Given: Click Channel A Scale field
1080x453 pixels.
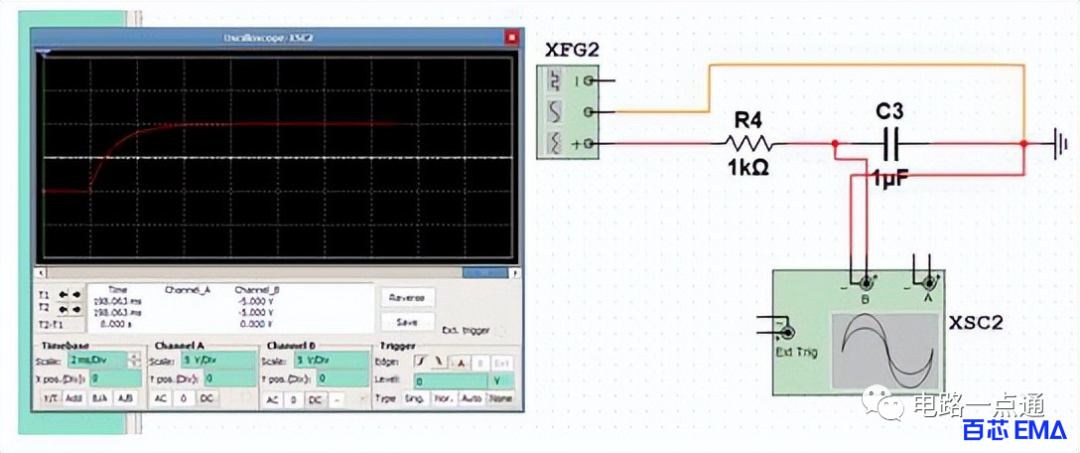Looking at the screenshot, I should click(x=218, y=360).
